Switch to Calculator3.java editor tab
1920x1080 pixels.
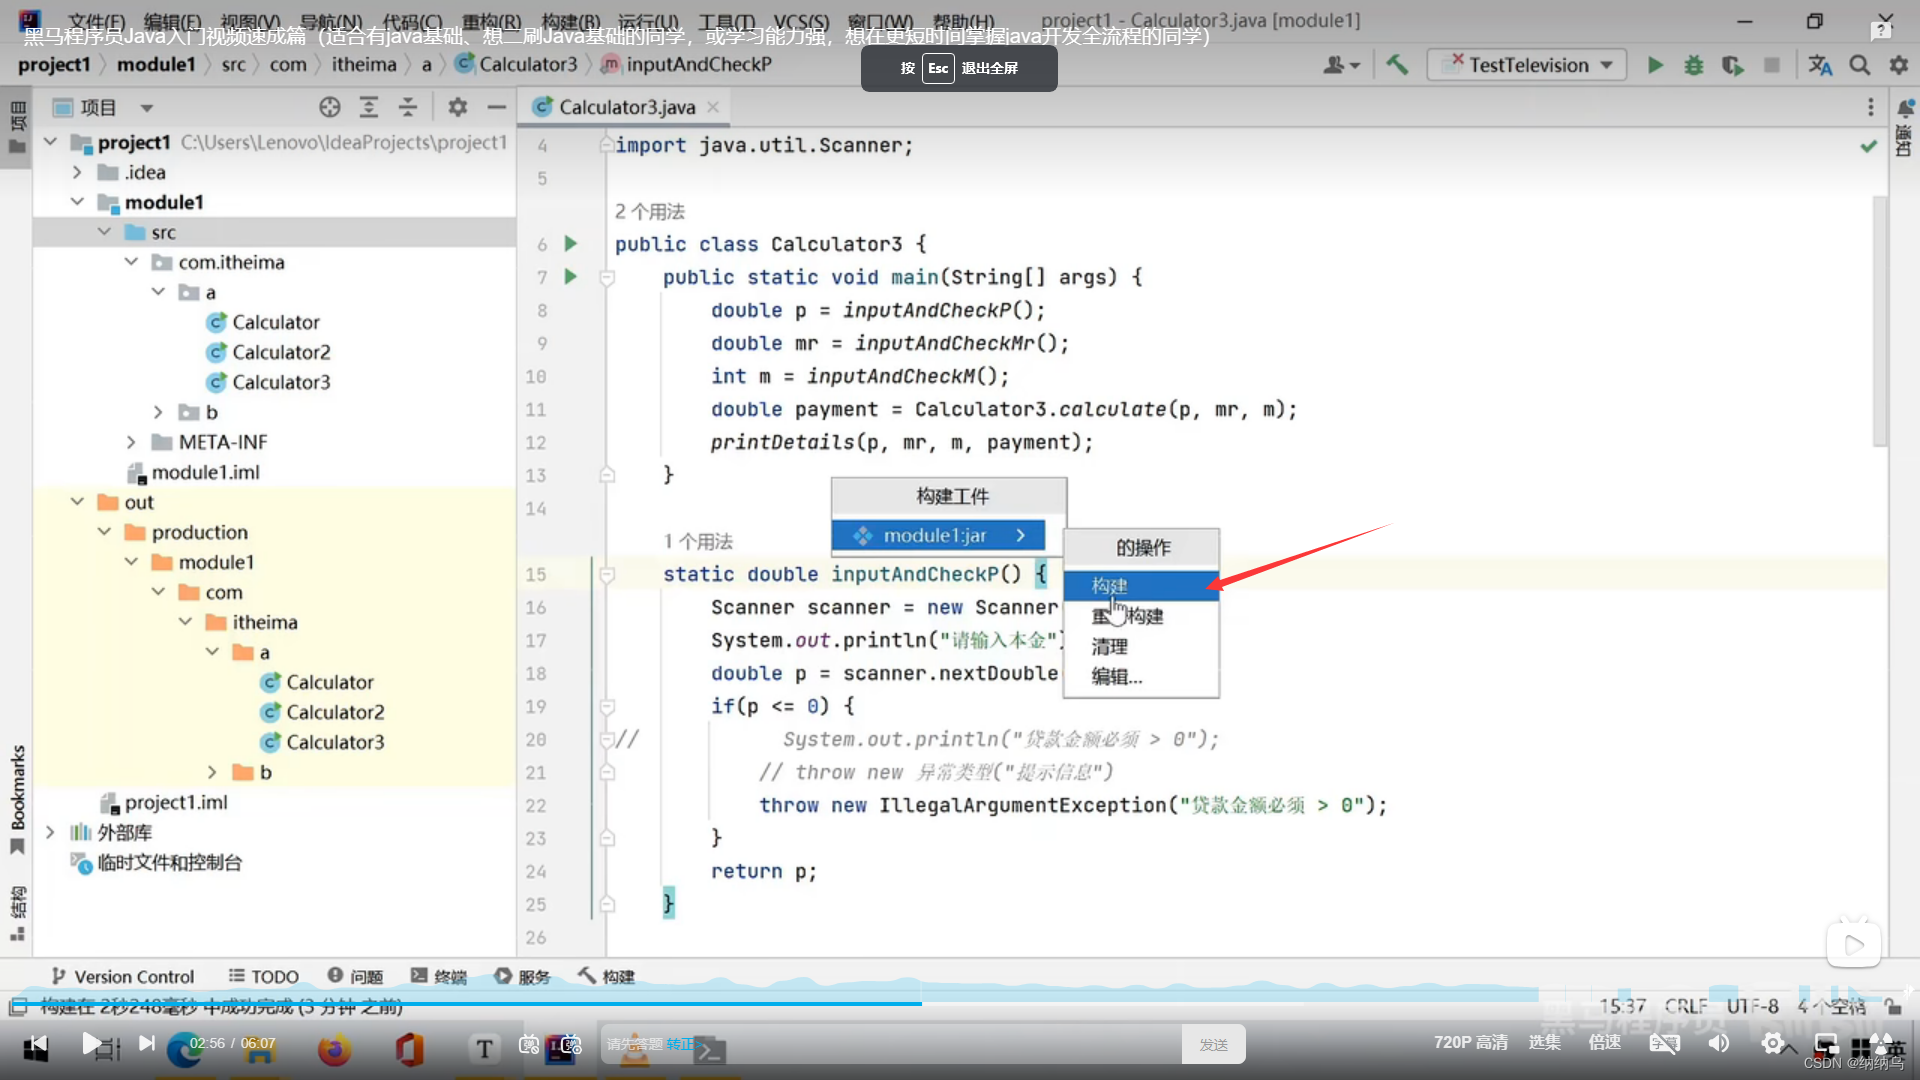(x=625, y=107)
